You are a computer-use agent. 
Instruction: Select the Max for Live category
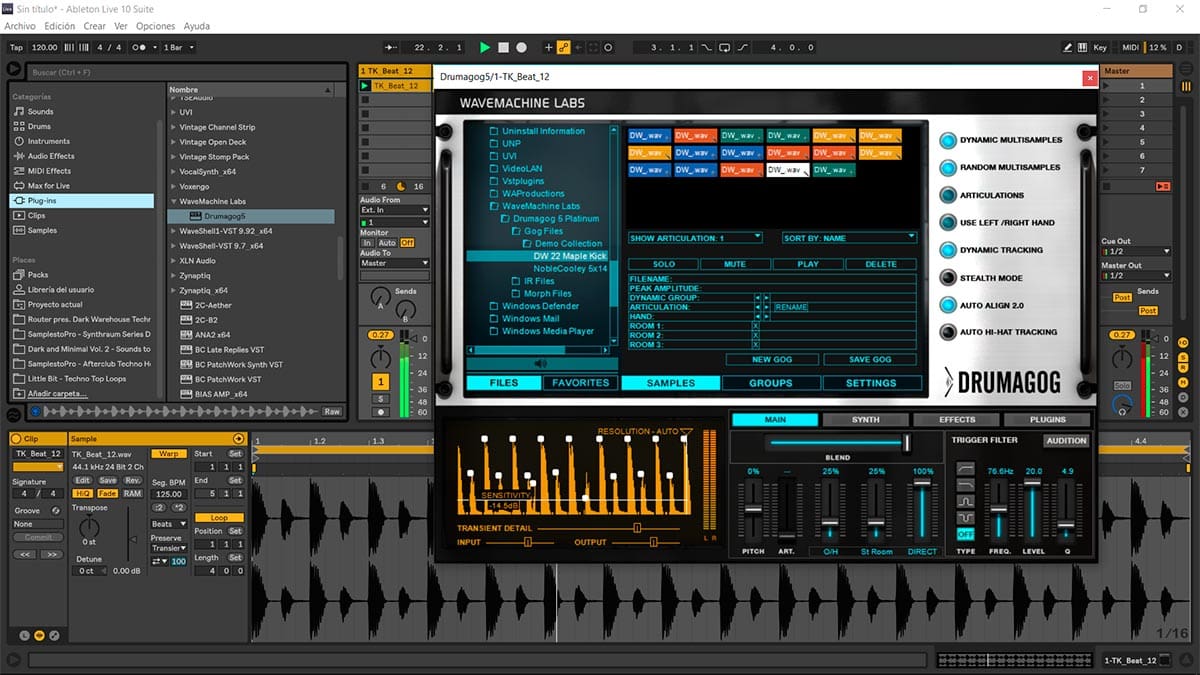pyautogui.click(x=49, y=186)
